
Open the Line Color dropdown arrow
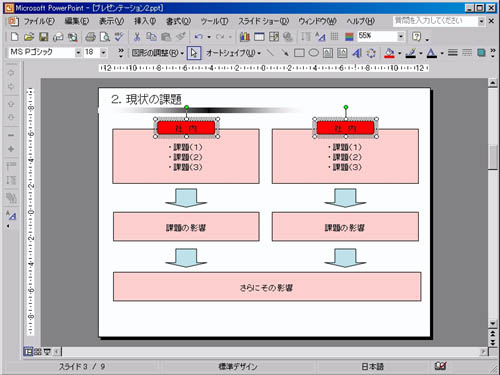point(421,53)
